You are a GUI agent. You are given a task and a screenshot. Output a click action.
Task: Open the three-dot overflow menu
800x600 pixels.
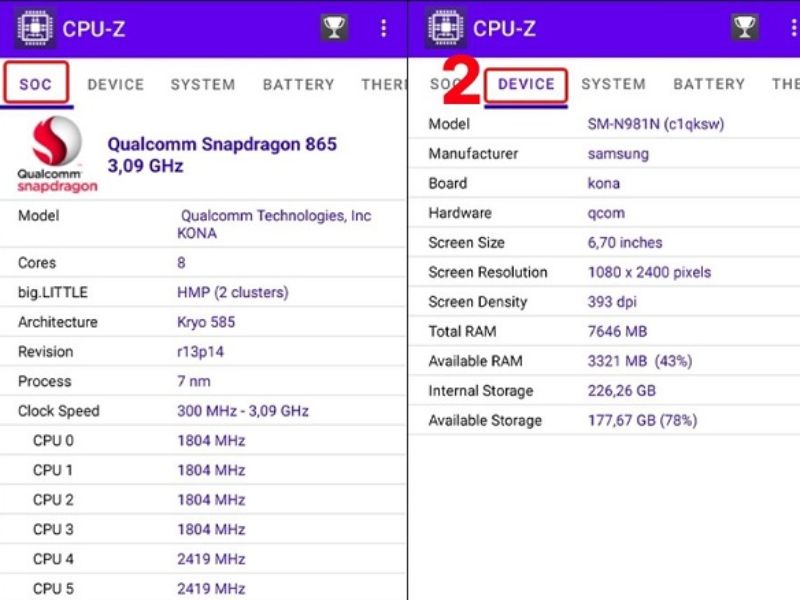[x=384, y=29]
